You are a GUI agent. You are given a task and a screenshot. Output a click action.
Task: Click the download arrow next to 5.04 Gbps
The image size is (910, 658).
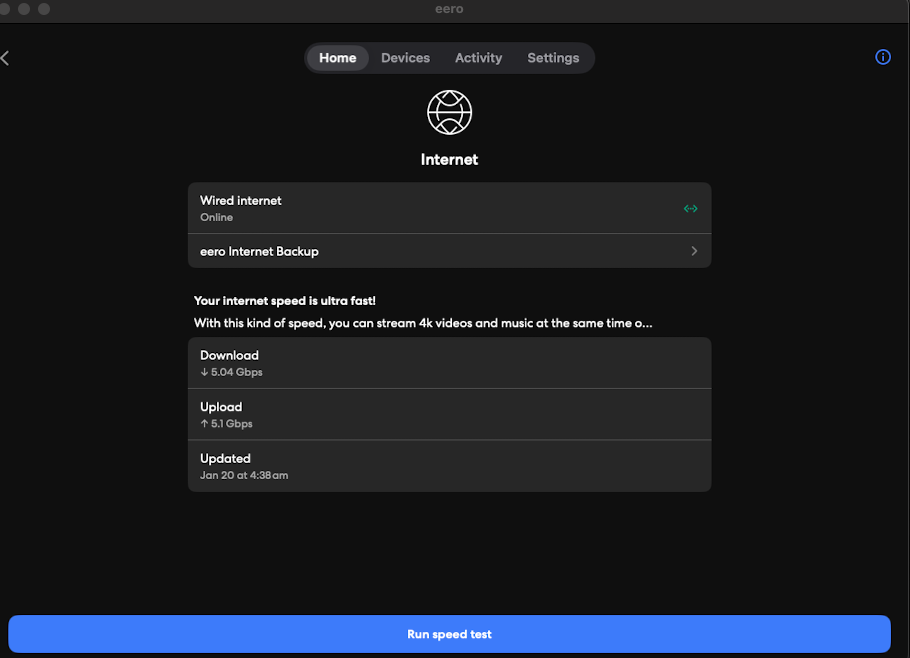pyautogui.click(x=204, y=372)
